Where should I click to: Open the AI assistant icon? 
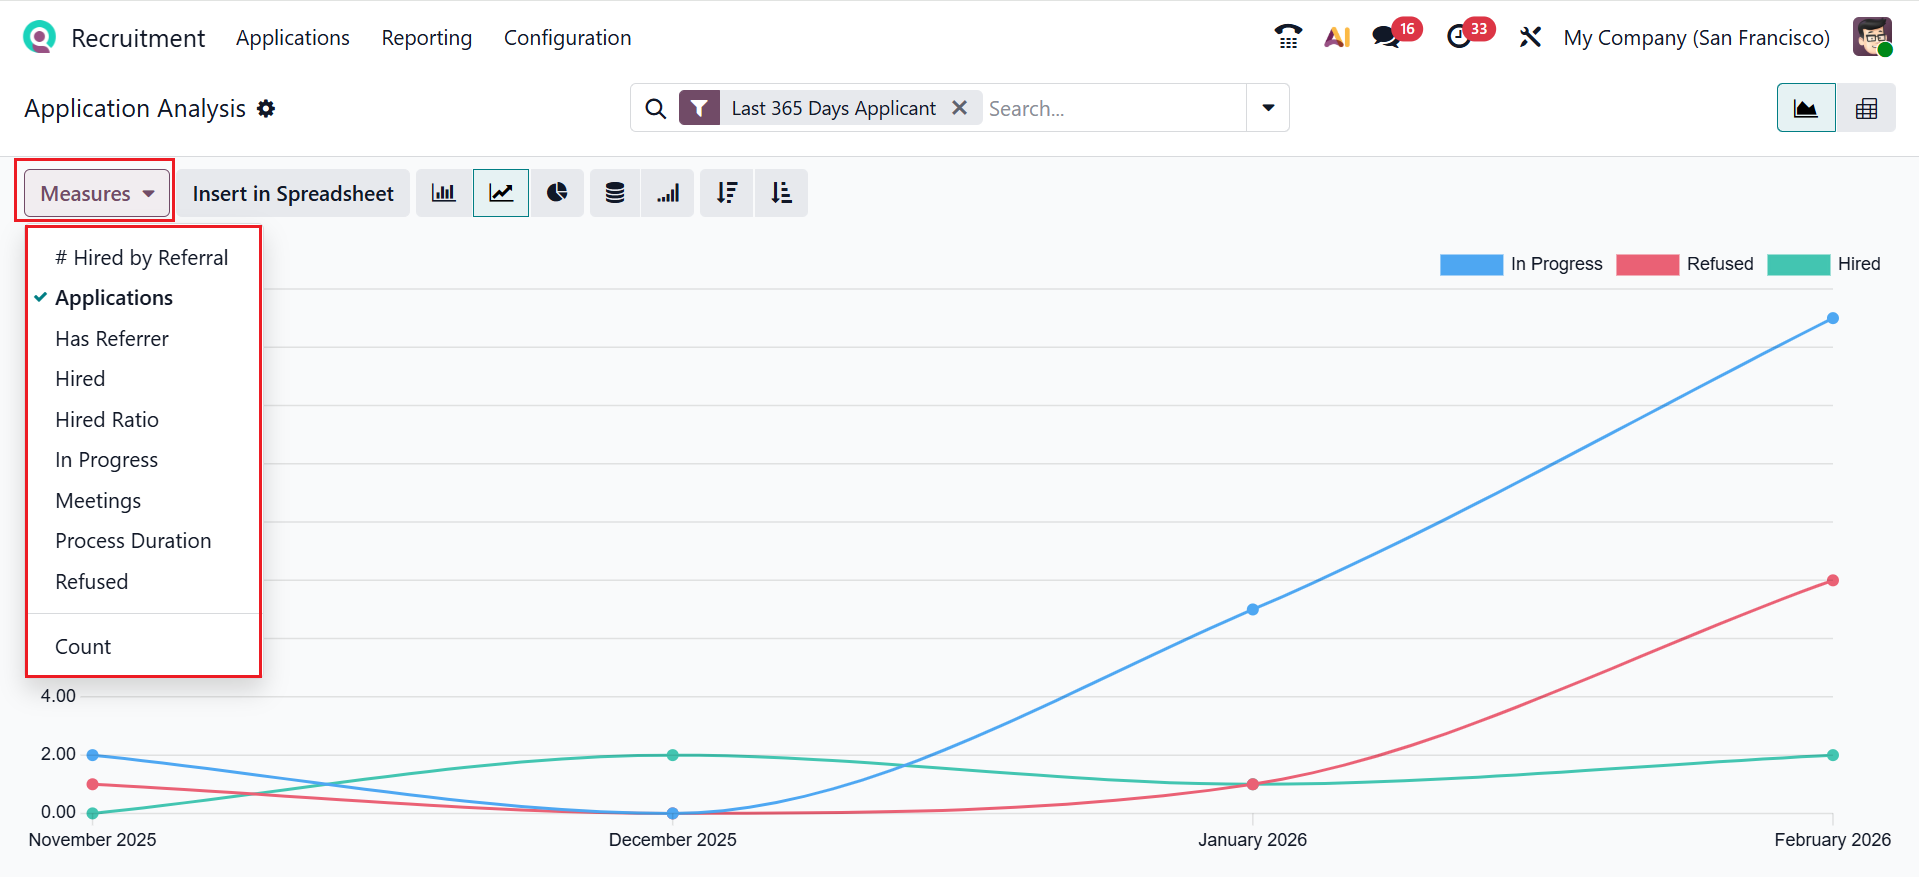pyautogui.click(x=1337, y=38)
